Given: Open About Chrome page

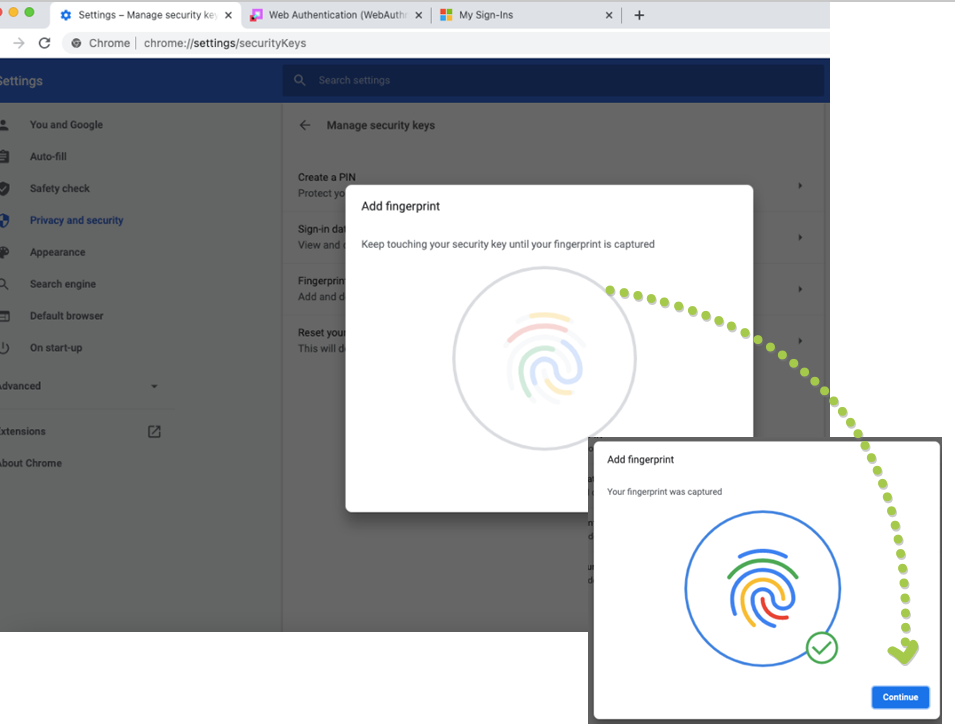Looking at the screenshot, I should point(30,463).
